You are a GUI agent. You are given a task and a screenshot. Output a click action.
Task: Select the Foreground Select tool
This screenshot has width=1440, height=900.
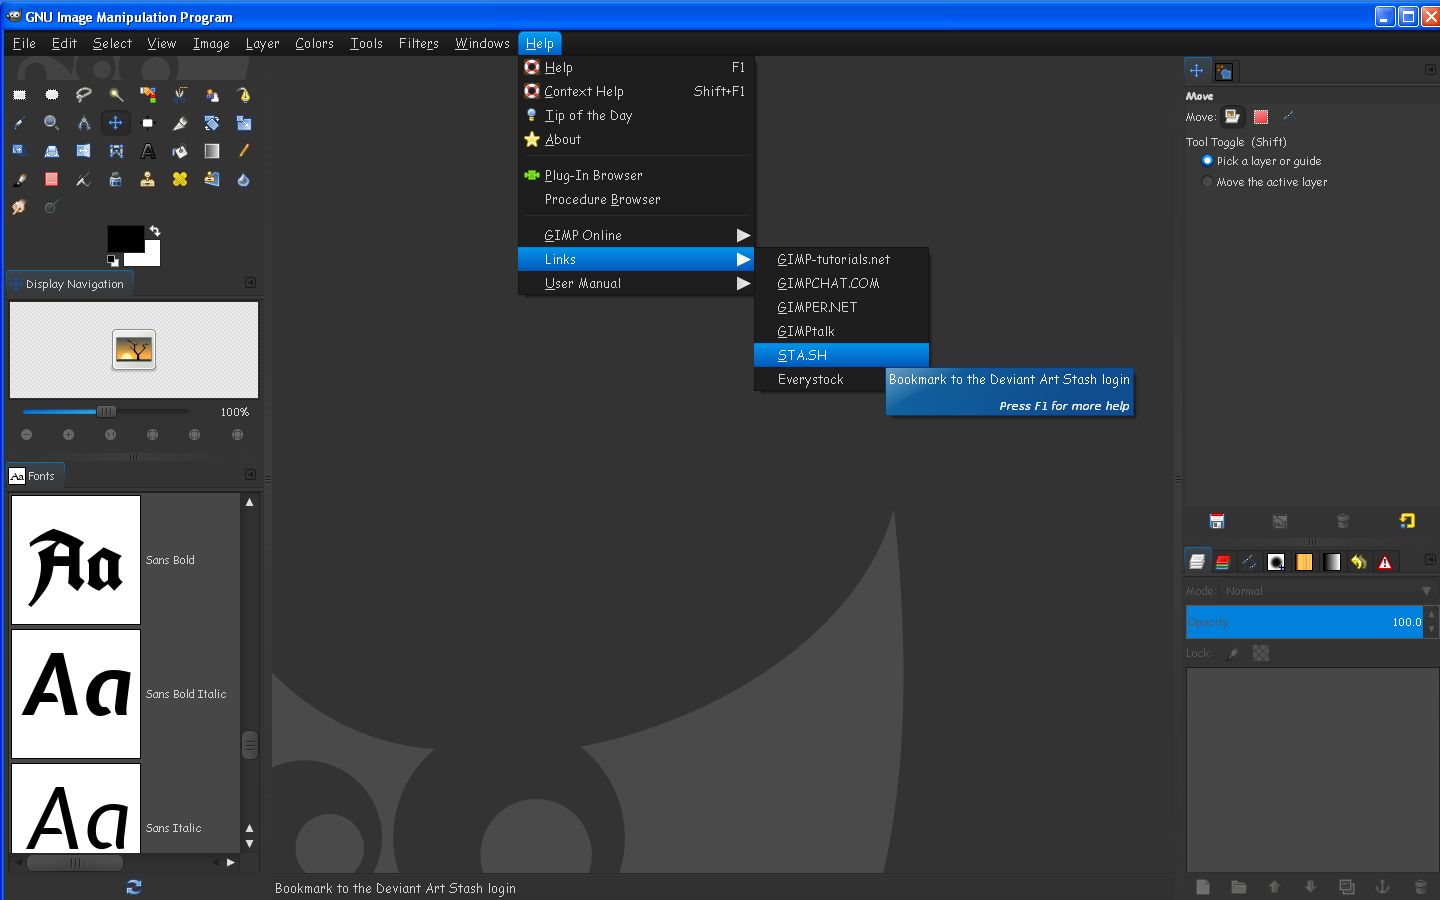(212, 95)
